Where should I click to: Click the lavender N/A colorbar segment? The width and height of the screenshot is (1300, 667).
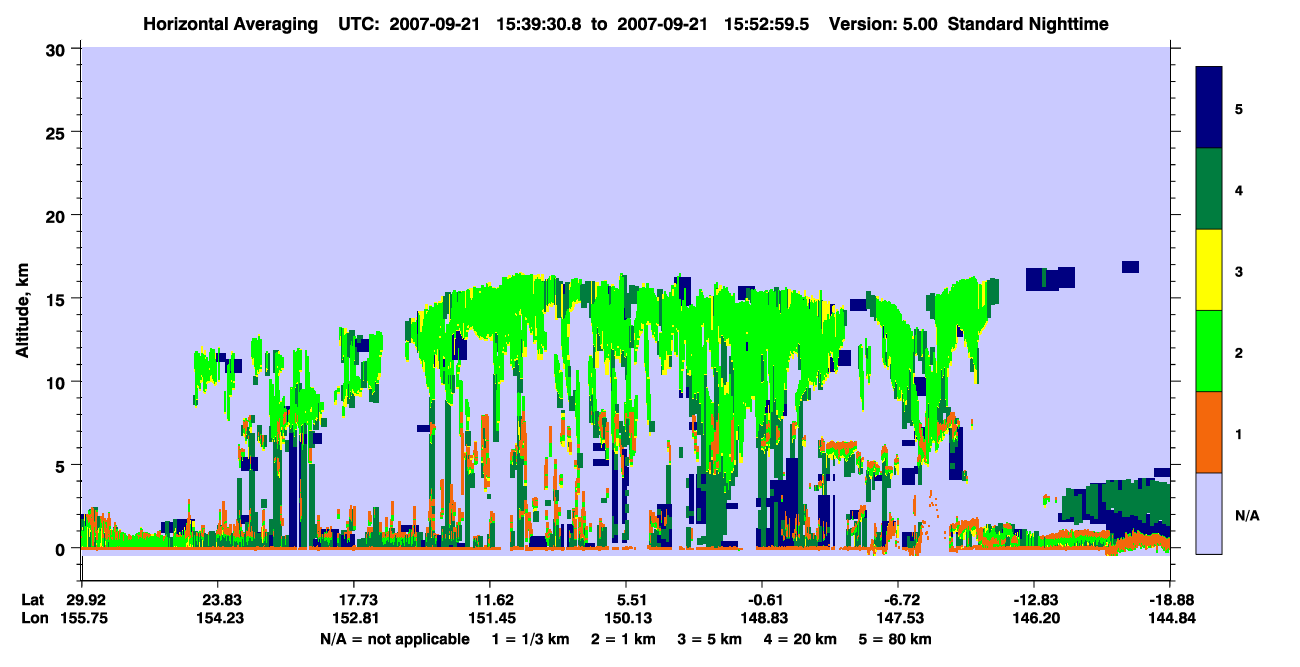point(1209,513)
